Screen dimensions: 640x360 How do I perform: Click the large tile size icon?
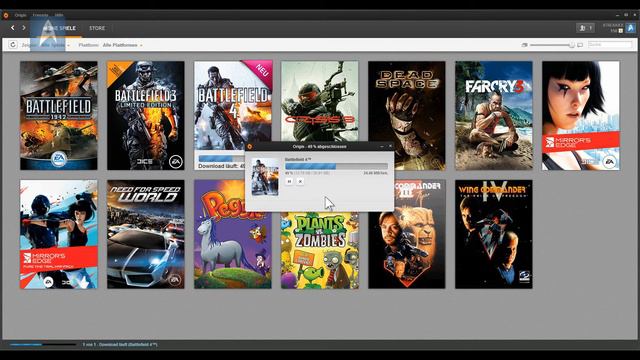[580, 45]
